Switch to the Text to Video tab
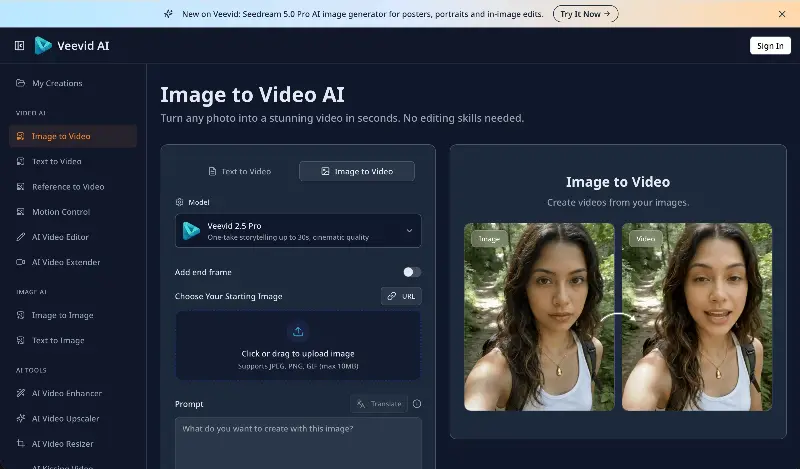Viewport: 800px width, 469px height. pos(240,171)
